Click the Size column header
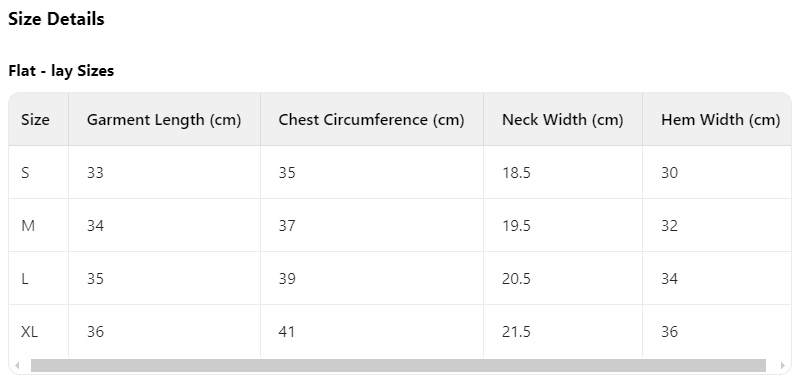This screenshot has width=802, height=389. tap(35, 120)
